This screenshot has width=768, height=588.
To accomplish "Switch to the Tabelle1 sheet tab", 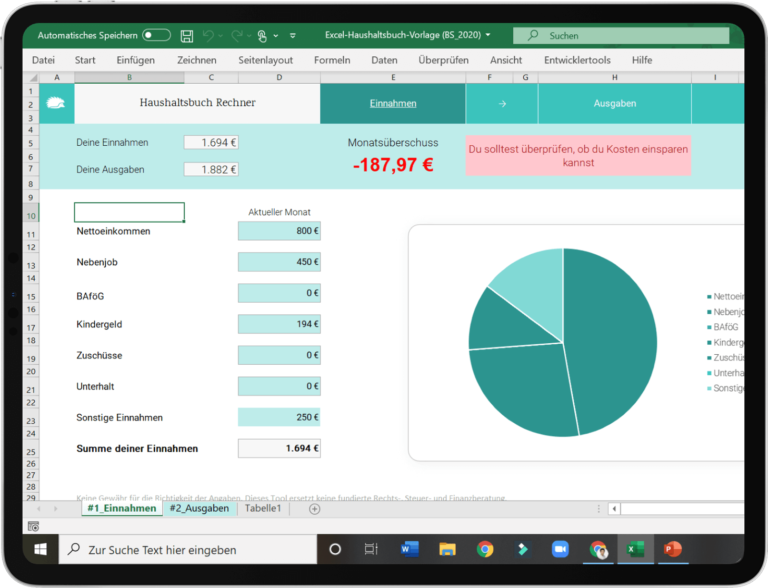I will coord(263,509).
